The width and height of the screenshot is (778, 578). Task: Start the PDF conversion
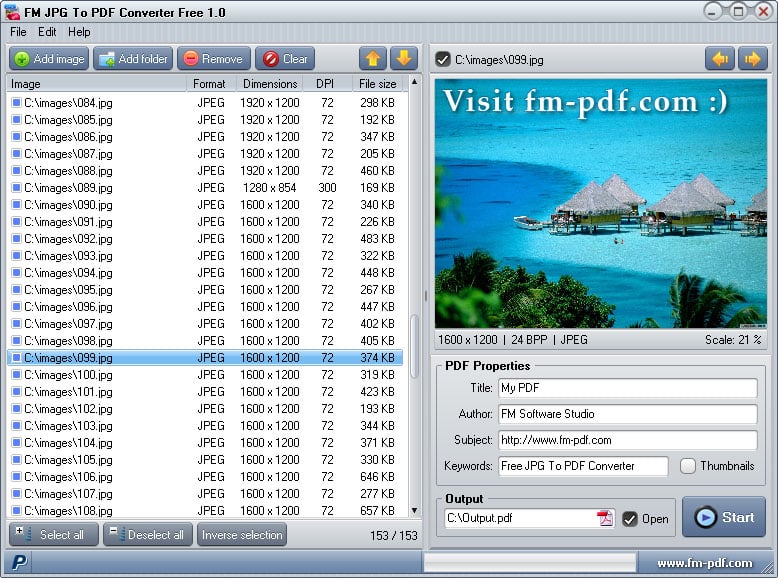click(x=724, y=517)
